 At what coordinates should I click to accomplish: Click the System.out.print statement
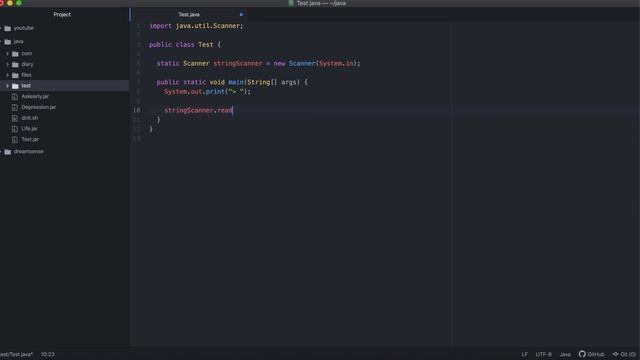click(207, 91)
